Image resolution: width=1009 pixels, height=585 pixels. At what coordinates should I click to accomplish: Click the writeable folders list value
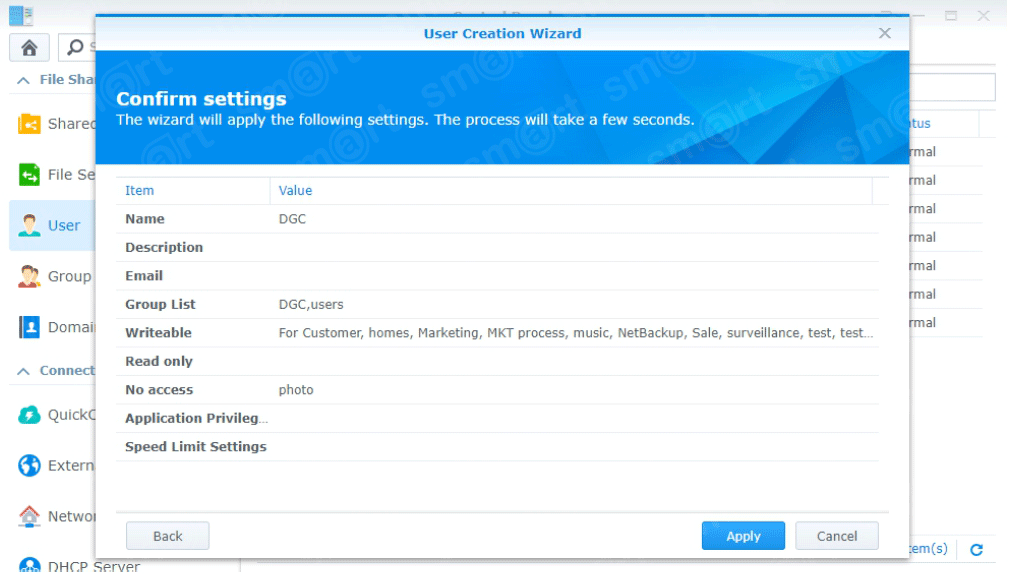577,333
